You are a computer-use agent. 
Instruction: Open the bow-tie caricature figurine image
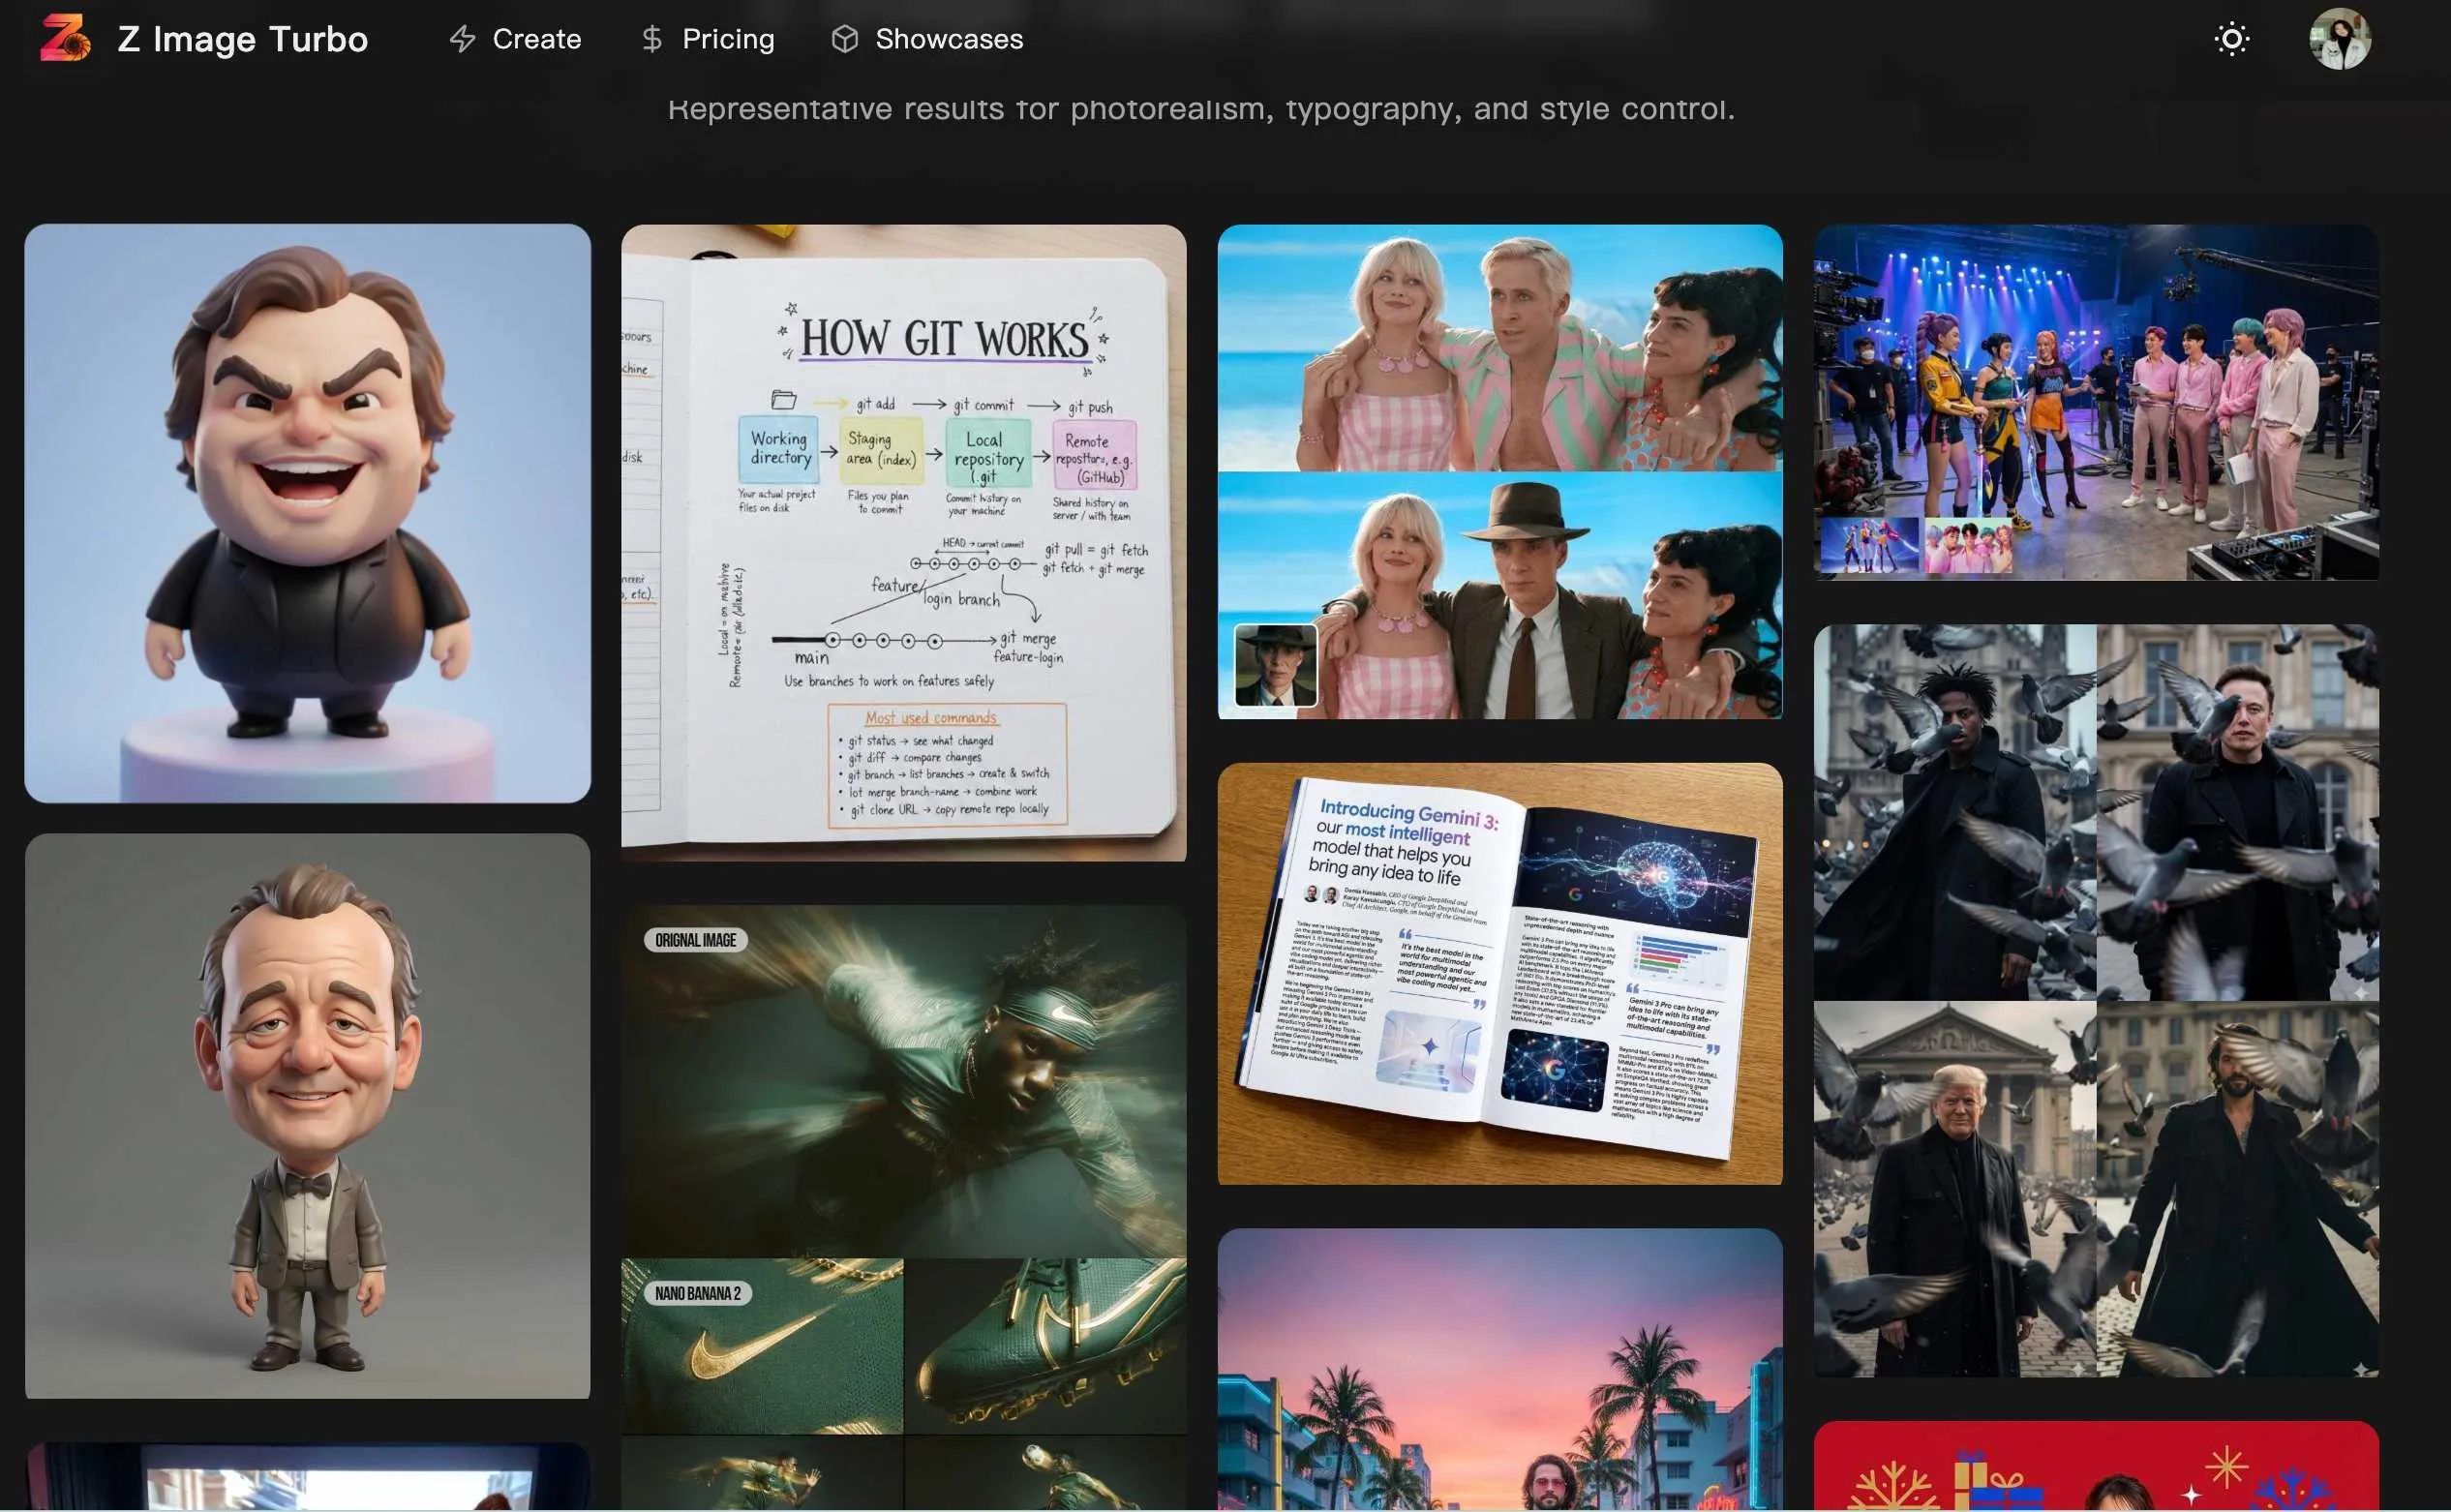(x=307, y=1115)
